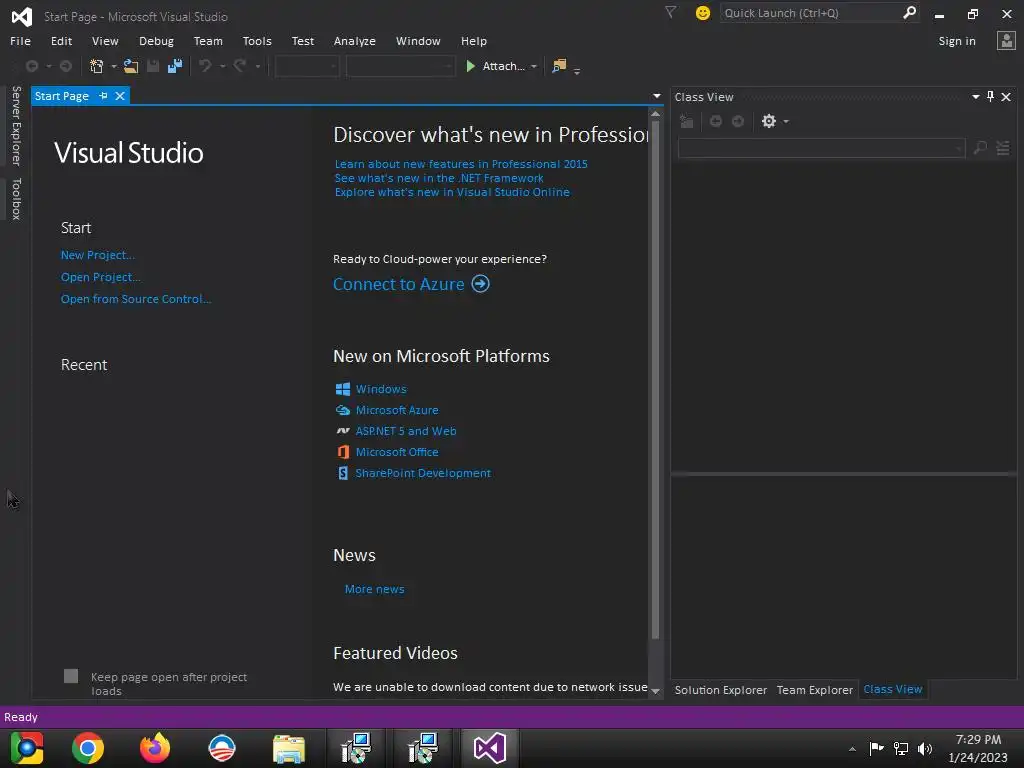Expand the Toolbox side tab

pyautogui.click(x=16, y=199)
